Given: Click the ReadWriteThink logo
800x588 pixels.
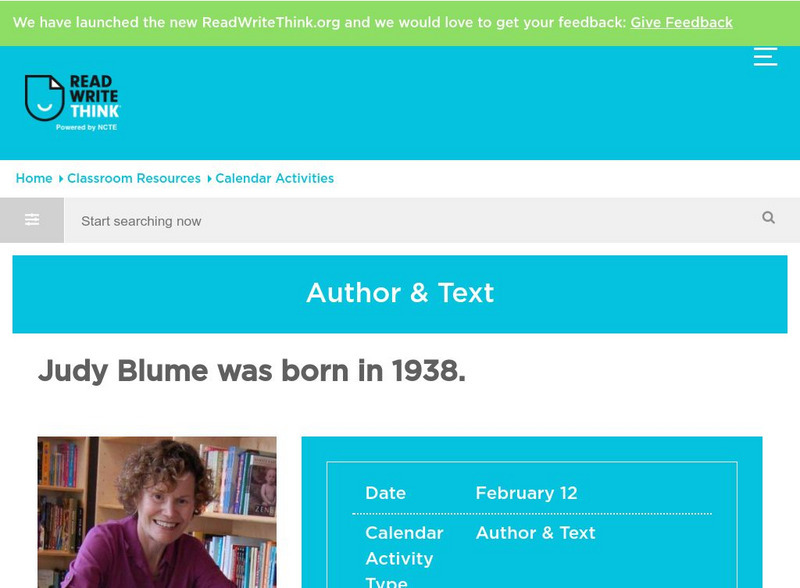Looking at the screenshot, I should tap(72, 101).
